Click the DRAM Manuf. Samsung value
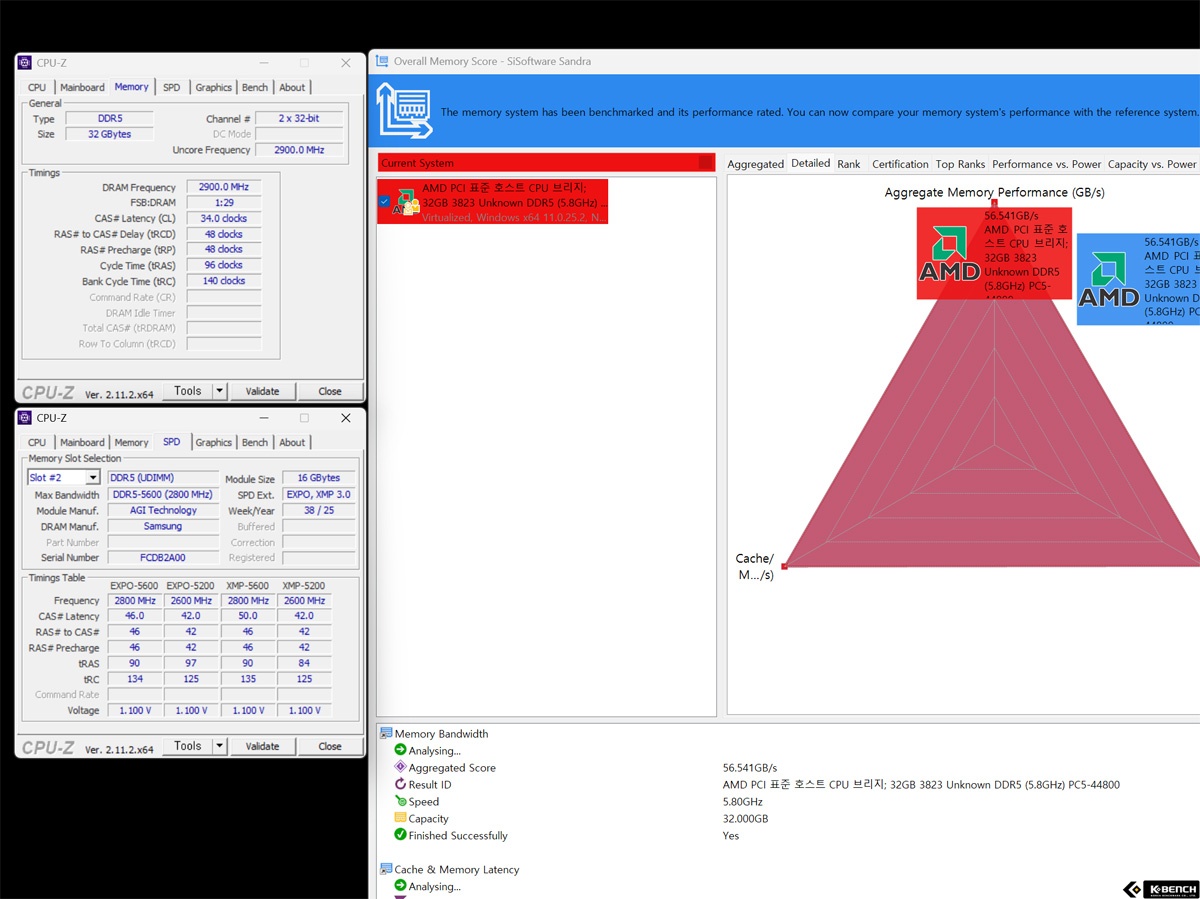The width and height of the screenshot is (1200, 899). tap(163, 526)
